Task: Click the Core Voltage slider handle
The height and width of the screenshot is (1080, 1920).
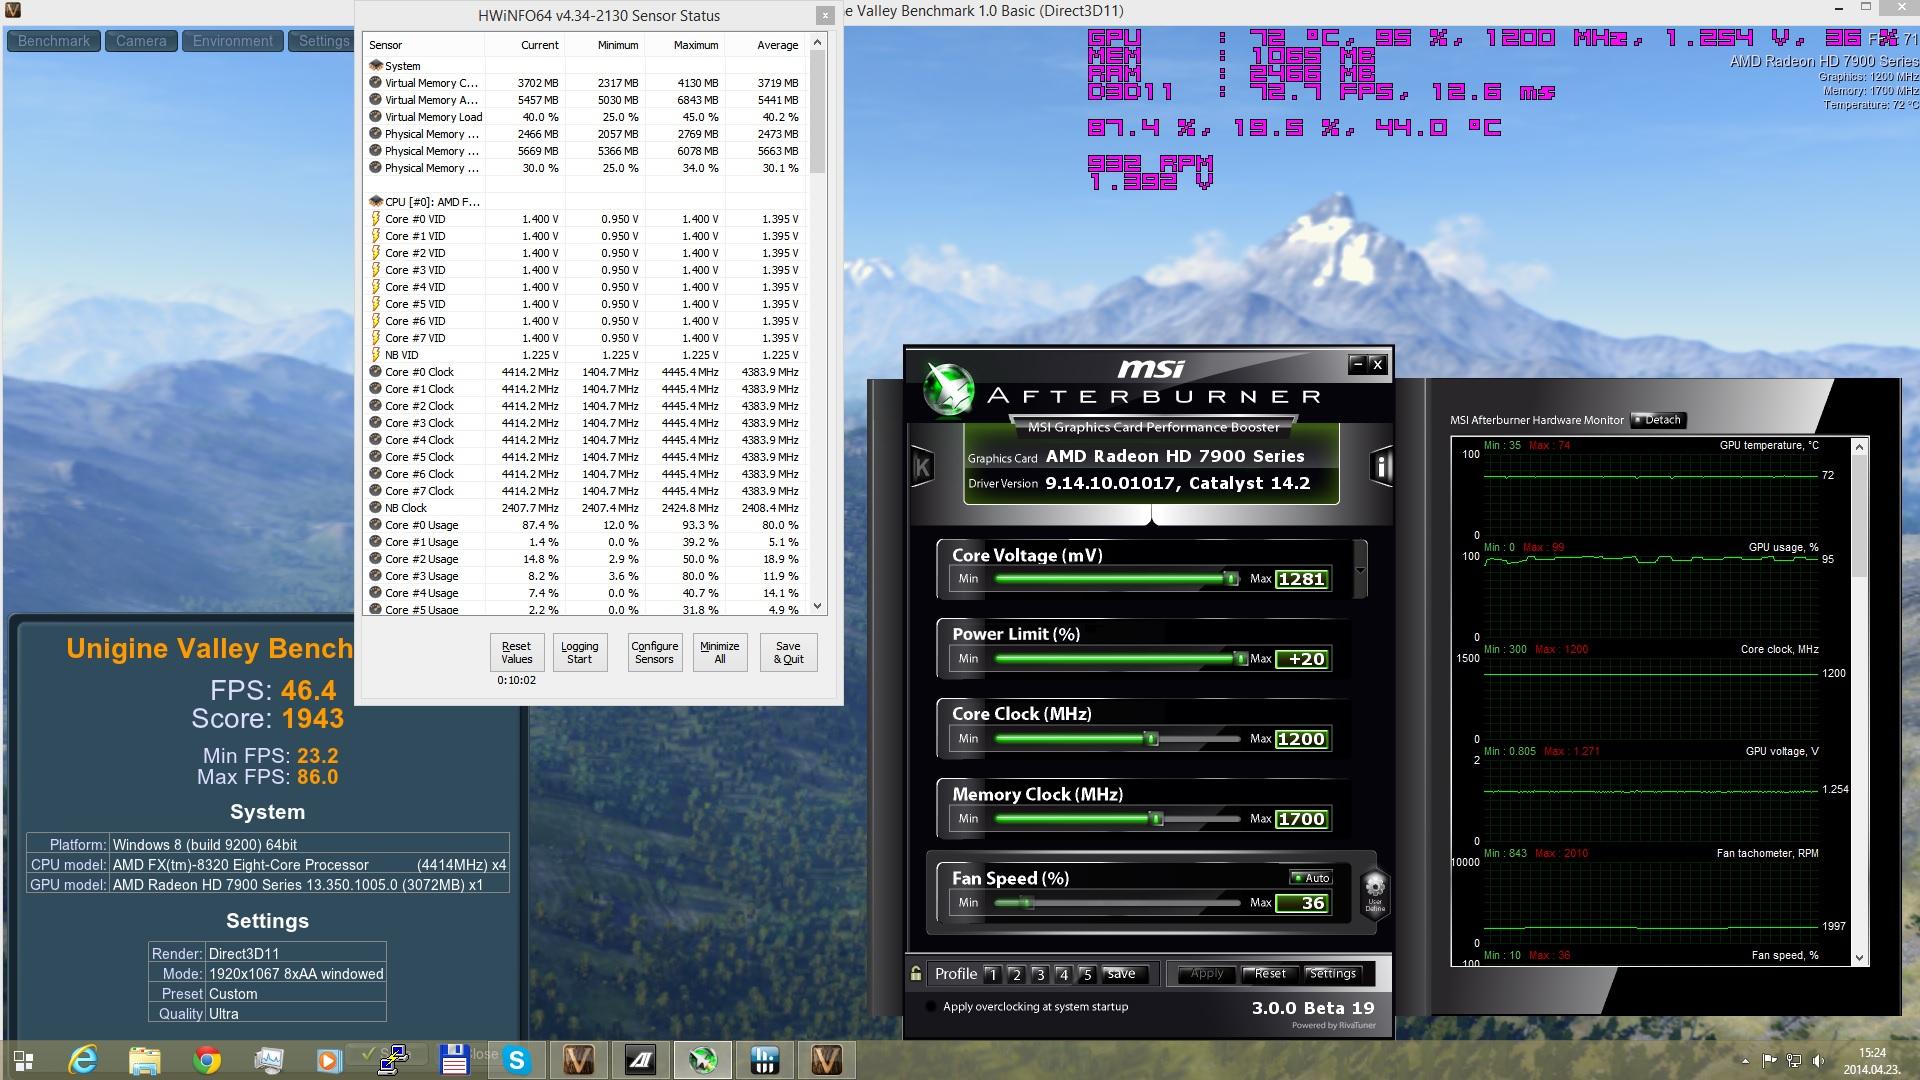Action: [x=1232, y=579]
